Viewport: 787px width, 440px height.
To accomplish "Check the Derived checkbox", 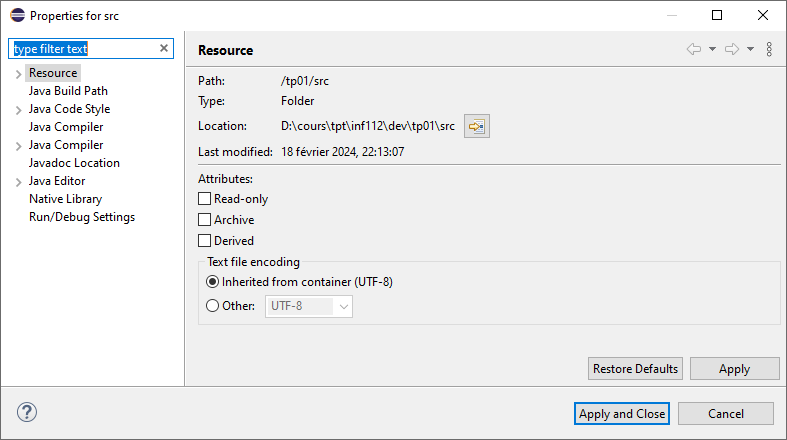I will [x=205, y=241].
